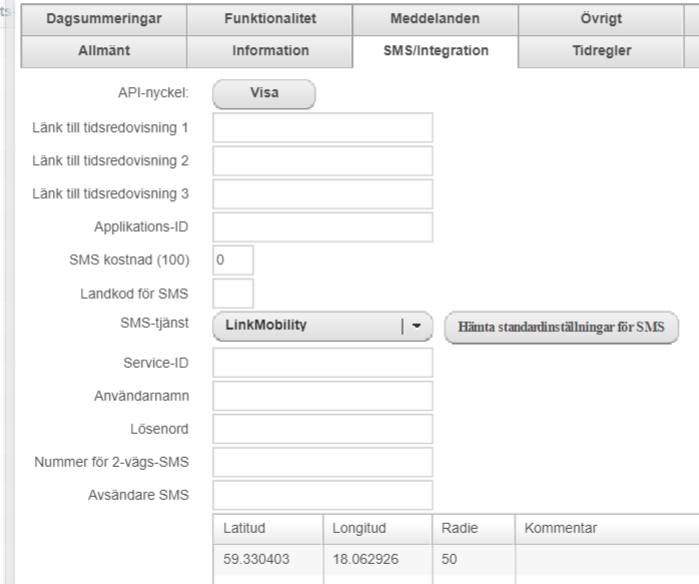Click the Användarnamn input field
This screenshot has width=699, height=584.
coord(322,396)
